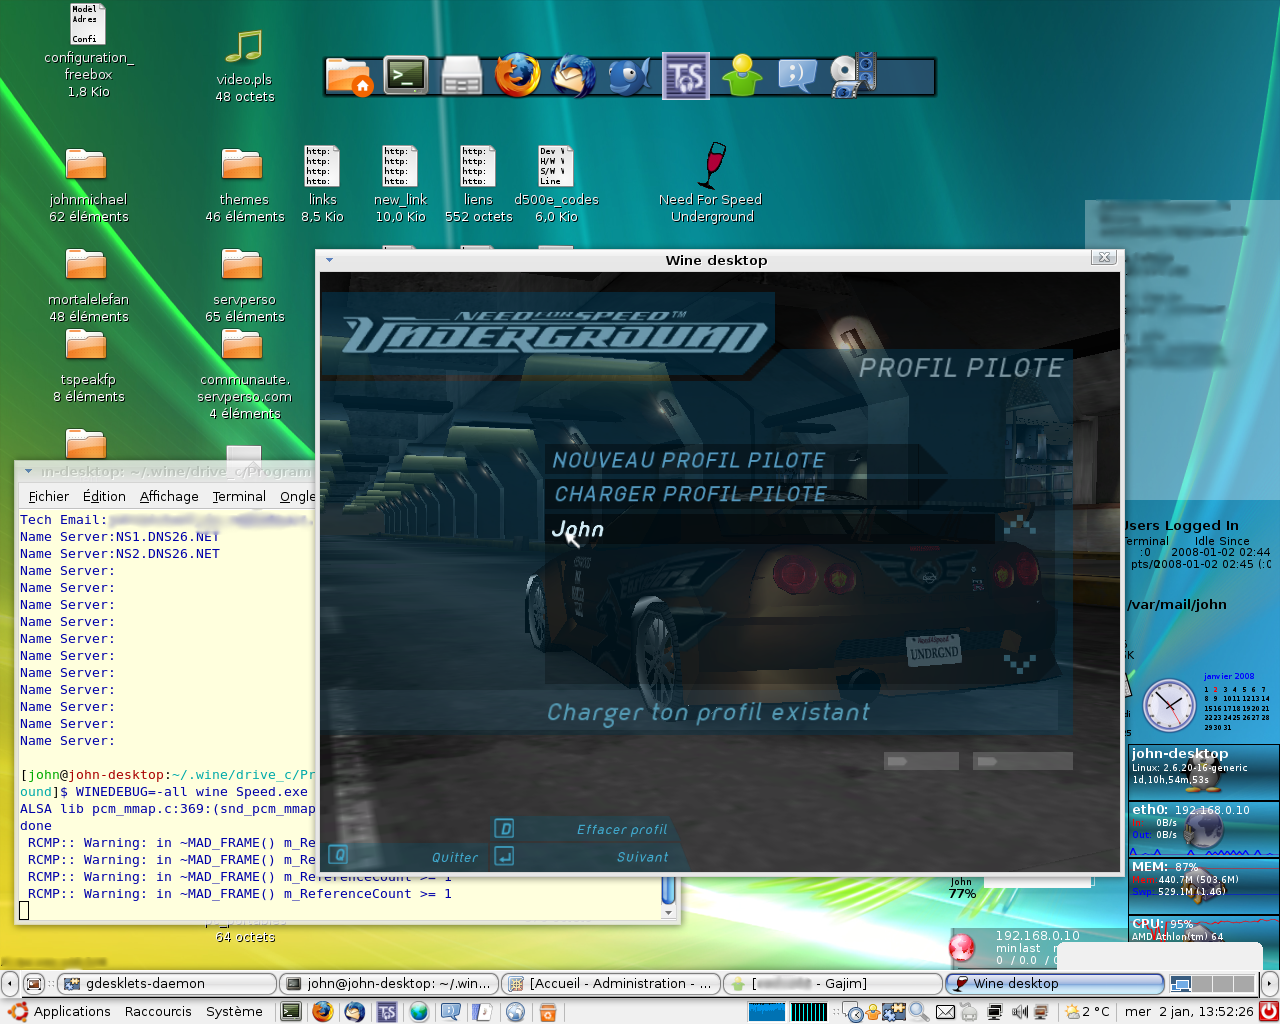
Task: Open the Système menu
Action: [x=234, y=1012]
